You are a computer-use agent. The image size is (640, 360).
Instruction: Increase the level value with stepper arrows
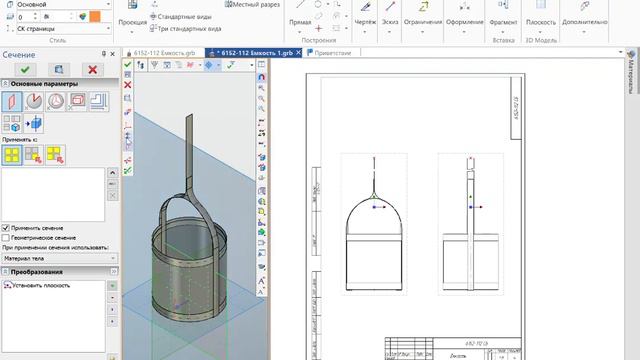pos(36,15)
